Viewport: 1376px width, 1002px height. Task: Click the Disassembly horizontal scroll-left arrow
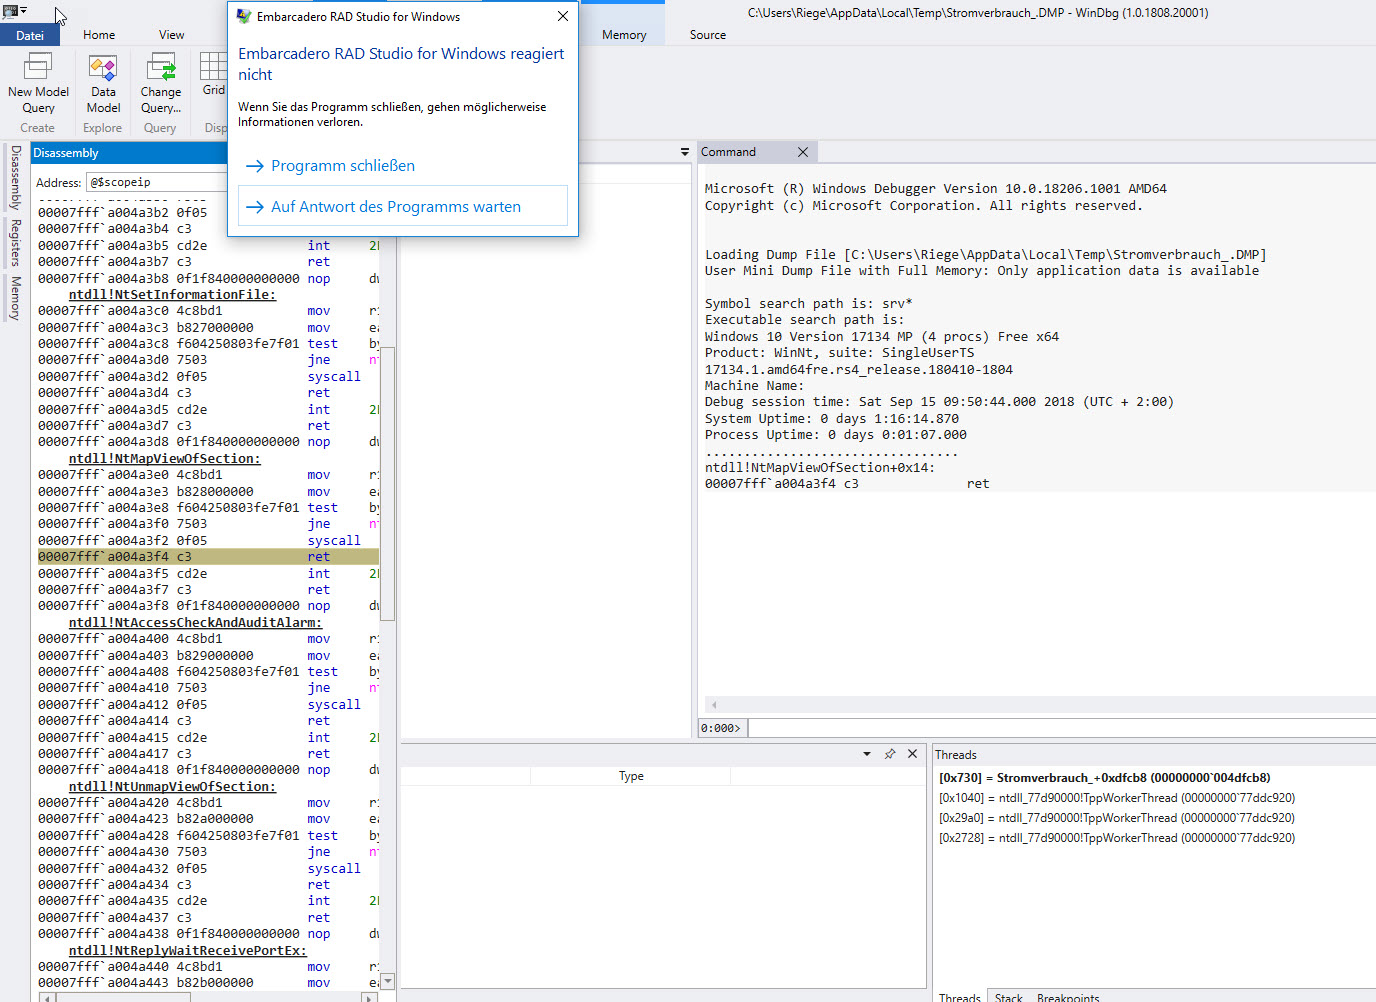click(x=46, y=997)
